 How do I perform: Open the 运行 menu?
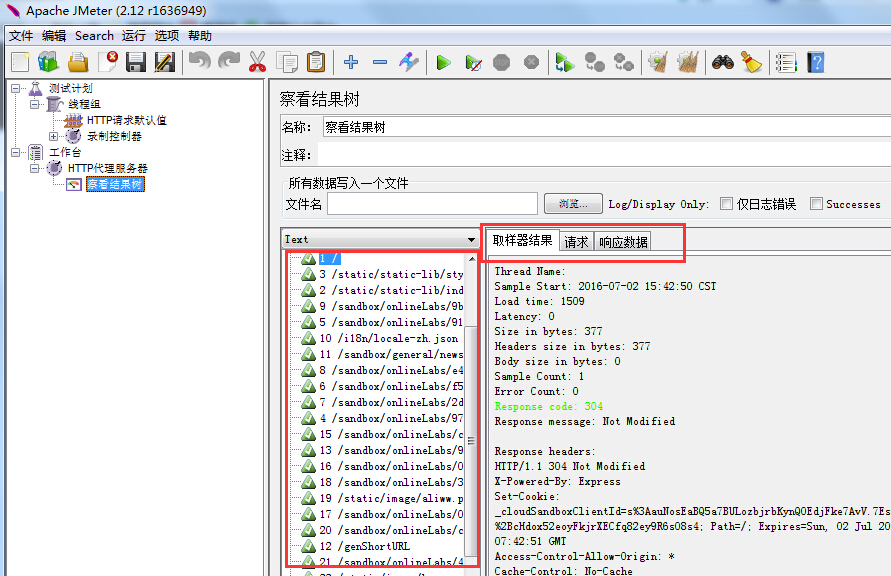[x=134, y=35]
